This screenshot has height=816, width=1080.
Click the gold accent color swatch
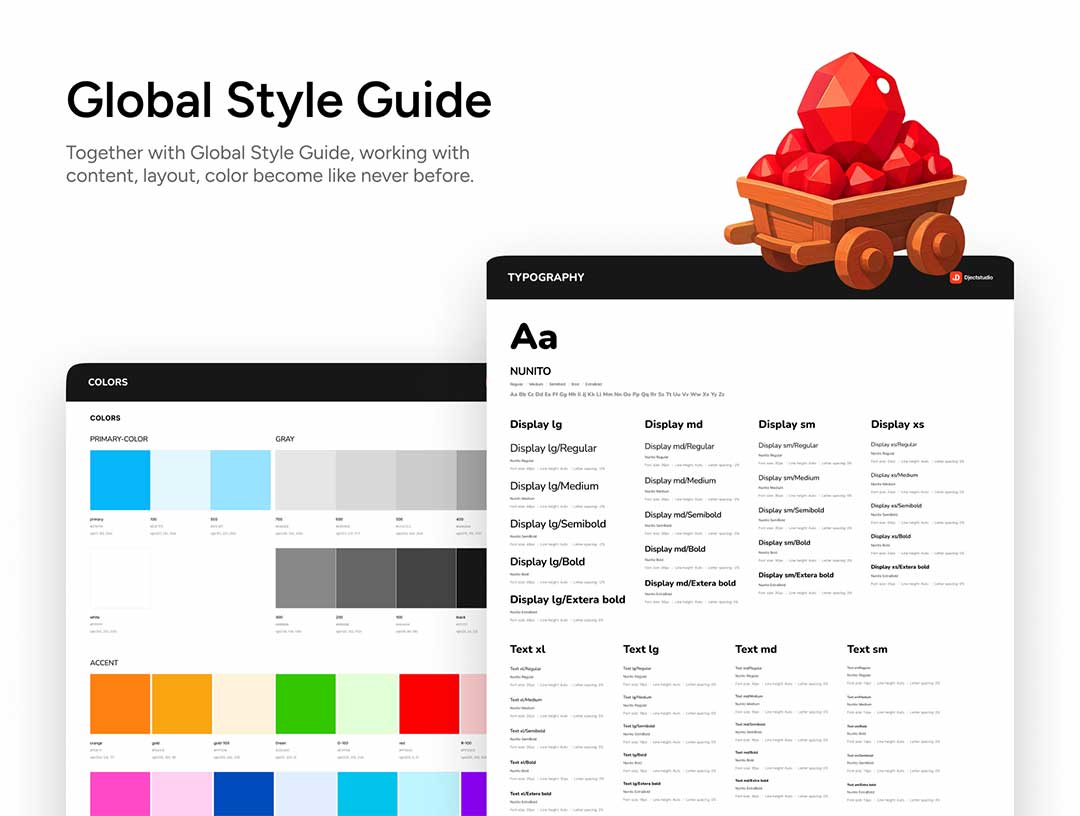pyautogui.click(x=182, y=704)
